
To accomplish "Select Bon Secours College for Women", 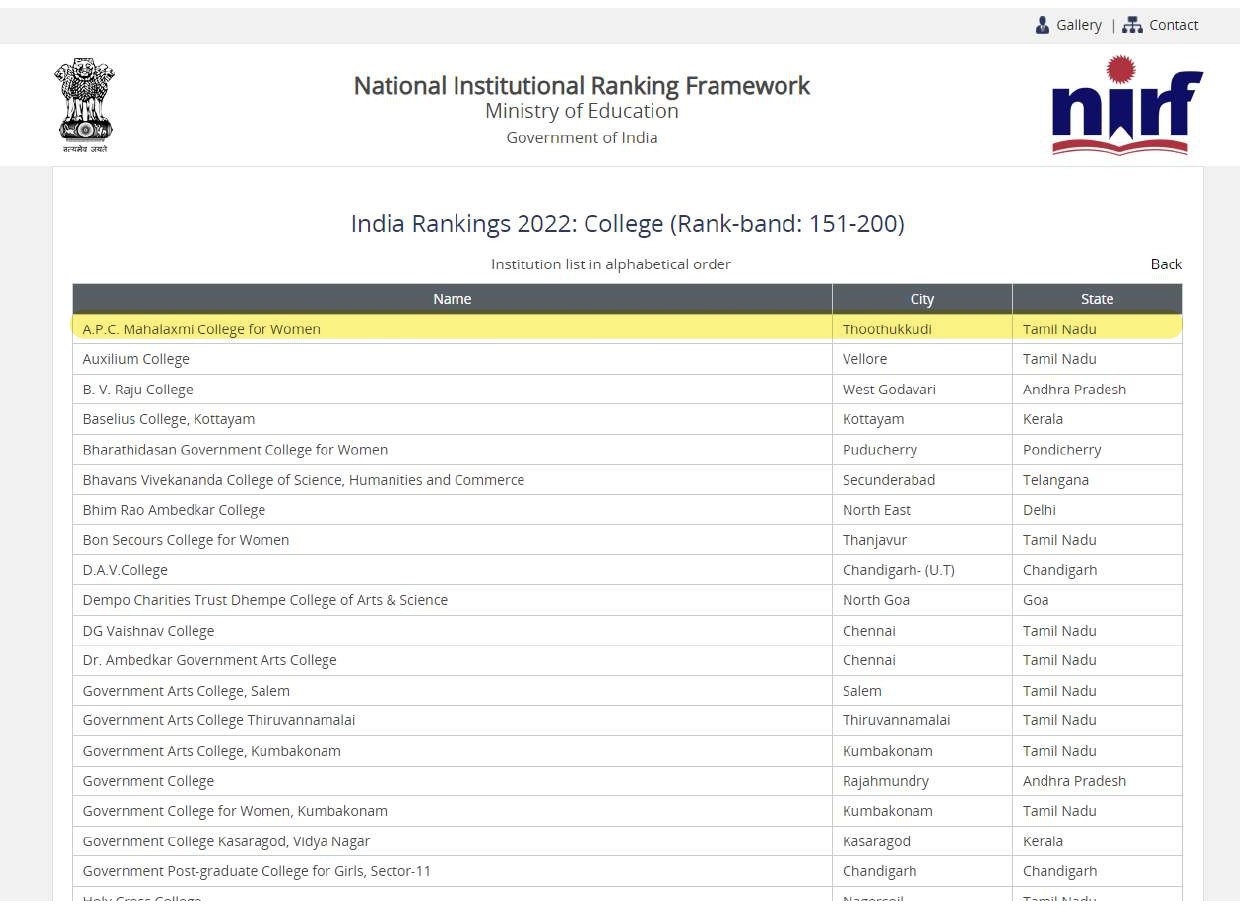I will point(186,540).
